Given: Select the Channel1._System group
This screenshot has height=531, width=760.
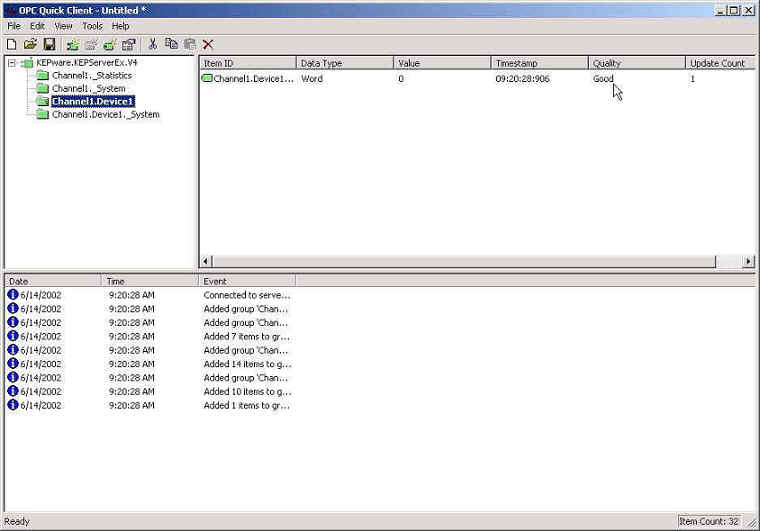Looking at the screenshot, I should [88, 89].
